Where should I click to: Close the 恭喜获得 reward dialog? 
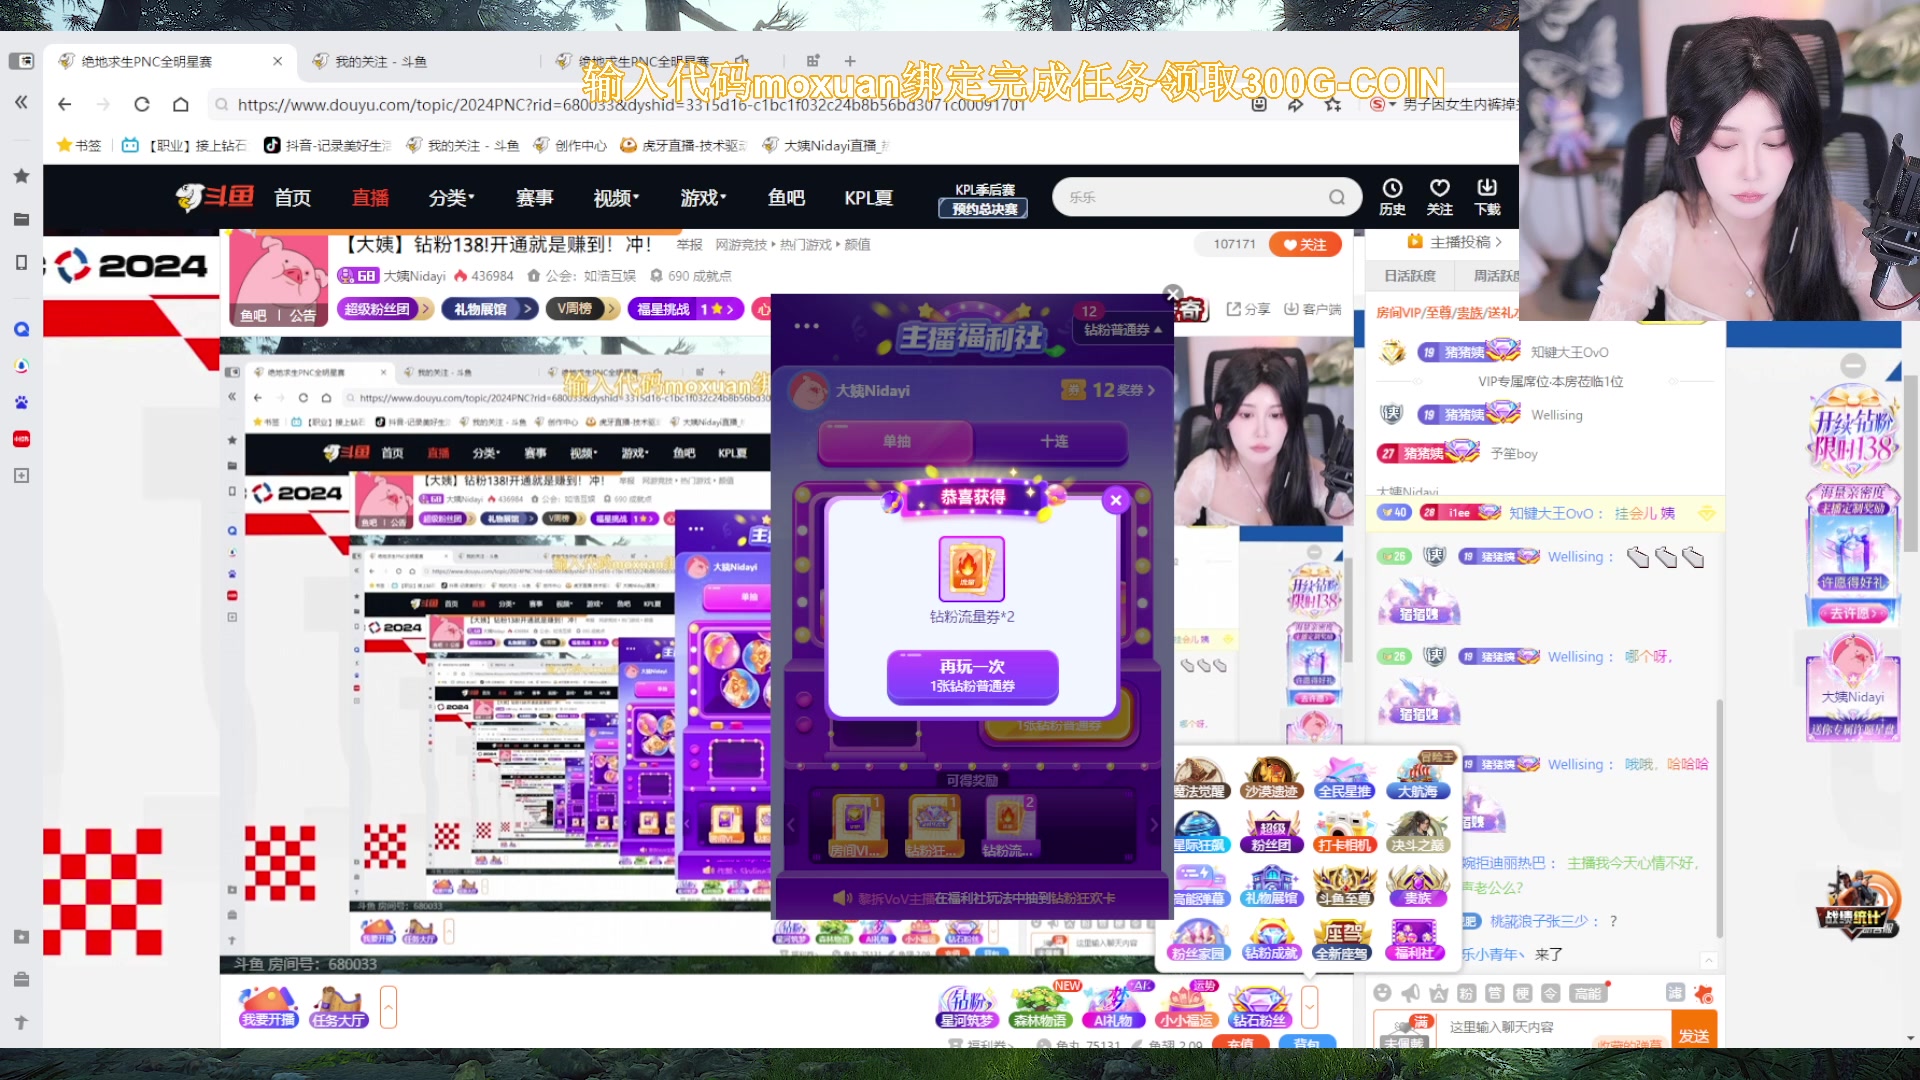coord(1116,500)
